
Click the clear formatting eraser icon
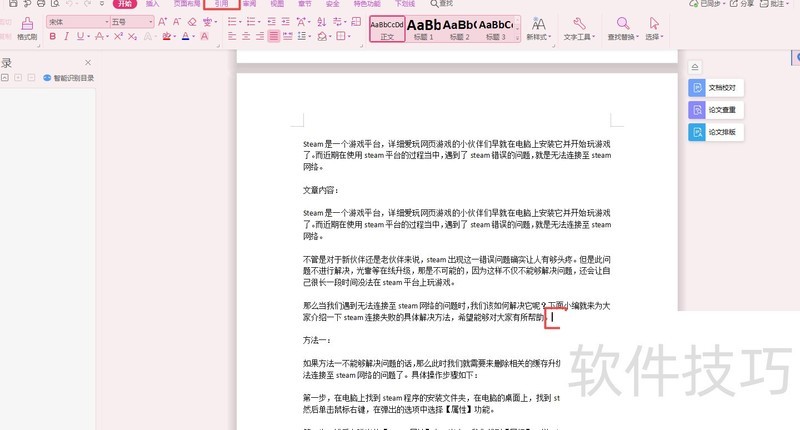coord(192,21)
